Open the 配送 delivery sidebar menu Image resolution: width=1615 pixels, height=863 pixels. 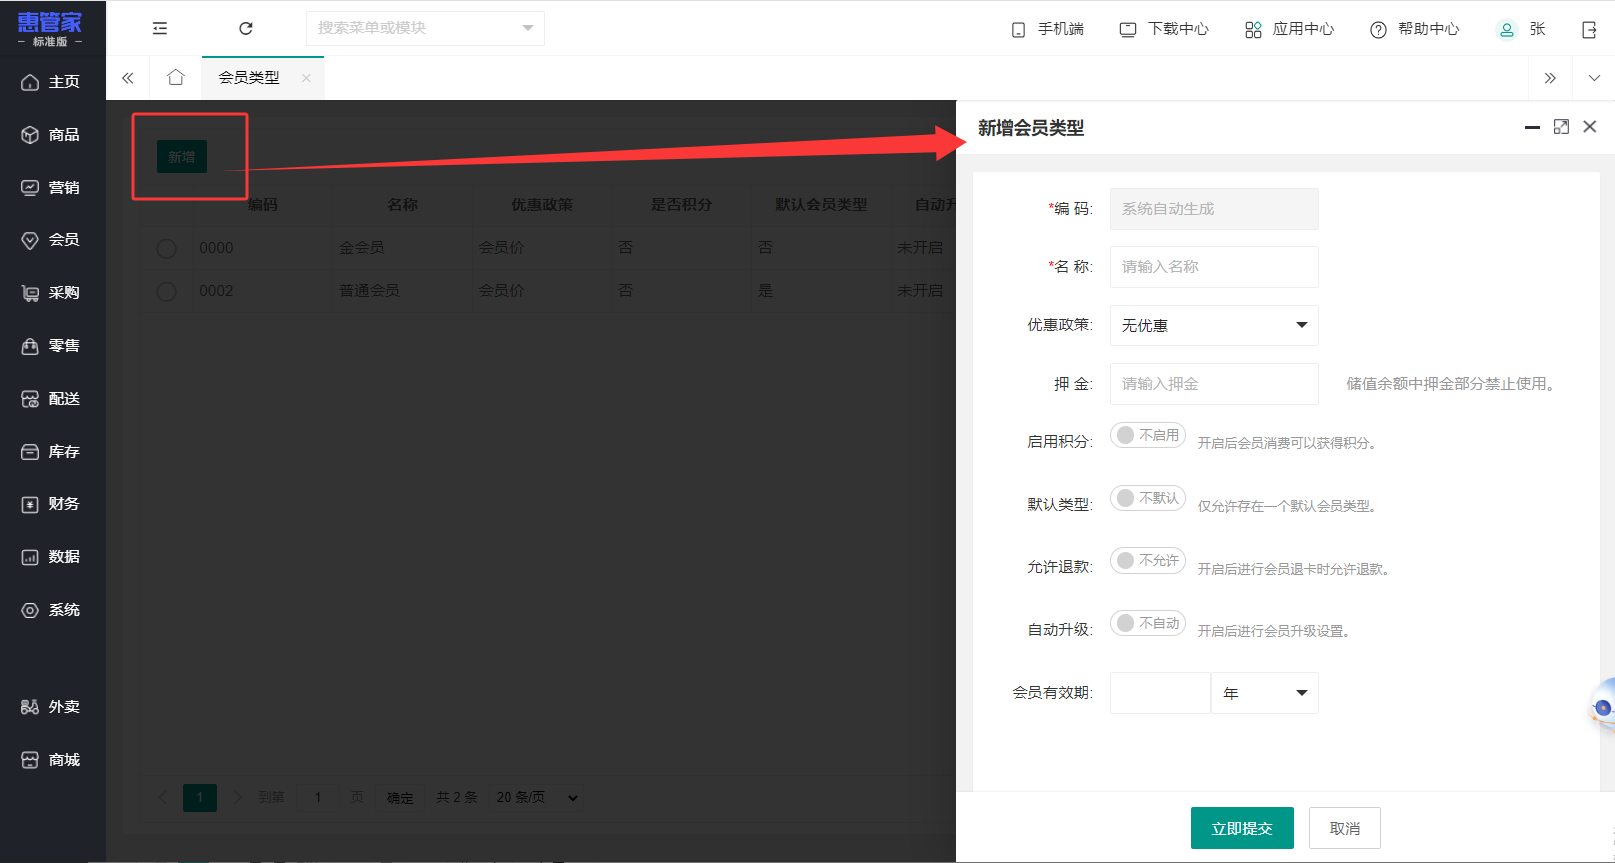(52, 399)
